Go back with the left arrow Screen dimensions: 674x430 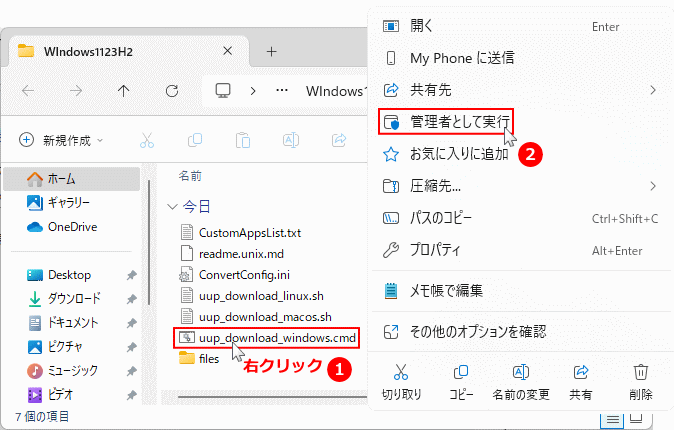coord(28,91)
